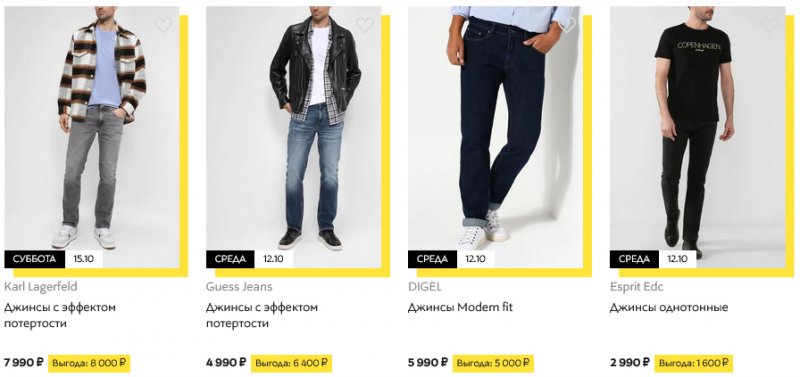Screen dimensions: 800x377
Task: Open Guess Jeans brand link
Action: coord(239,287)
